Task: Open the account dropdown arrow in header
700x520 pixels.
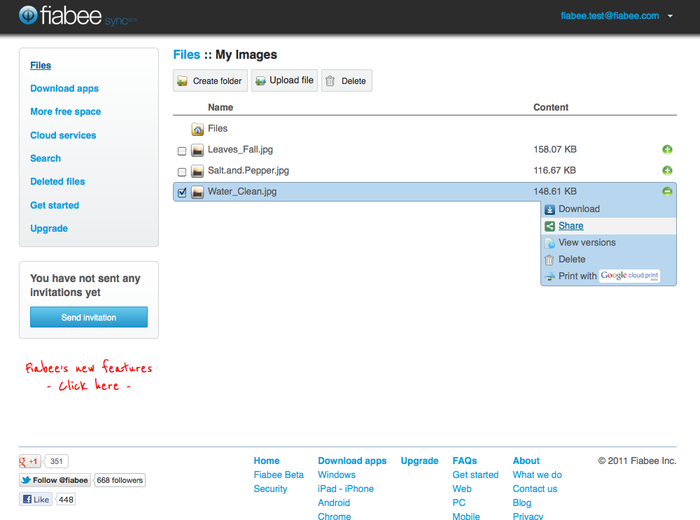Action: [670, 16]
